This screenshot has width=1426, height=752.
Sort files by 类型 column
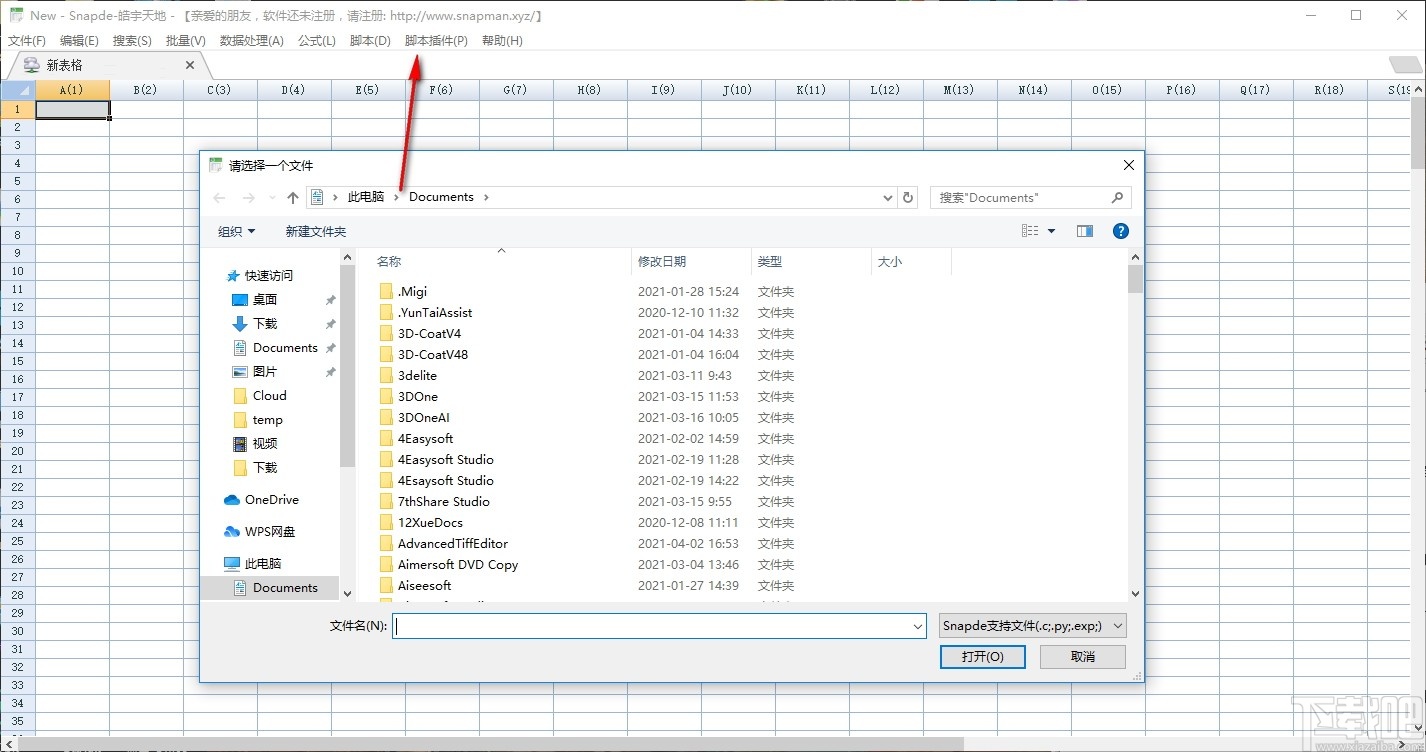click(770, 261)
